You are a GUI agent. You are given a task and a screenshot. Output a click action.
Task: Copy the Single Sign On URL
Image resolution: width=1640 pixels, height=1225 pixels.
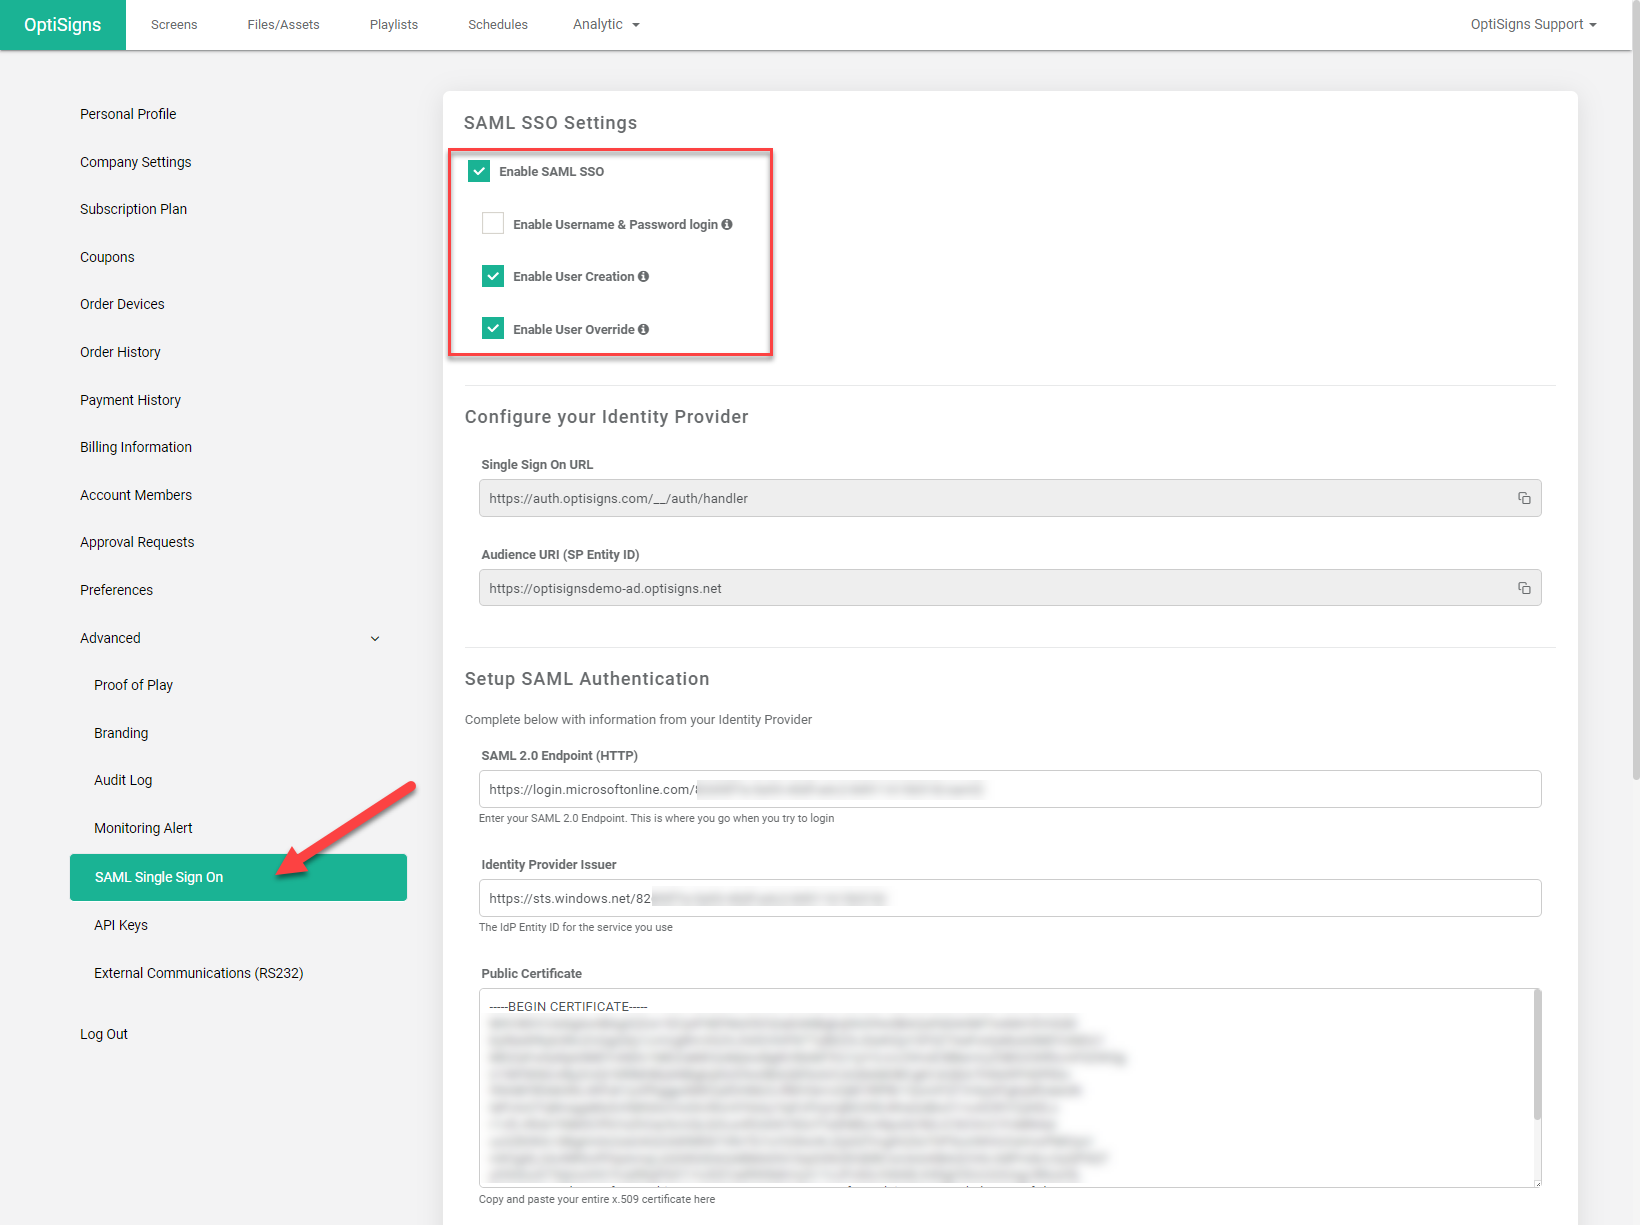point(1524,498)
